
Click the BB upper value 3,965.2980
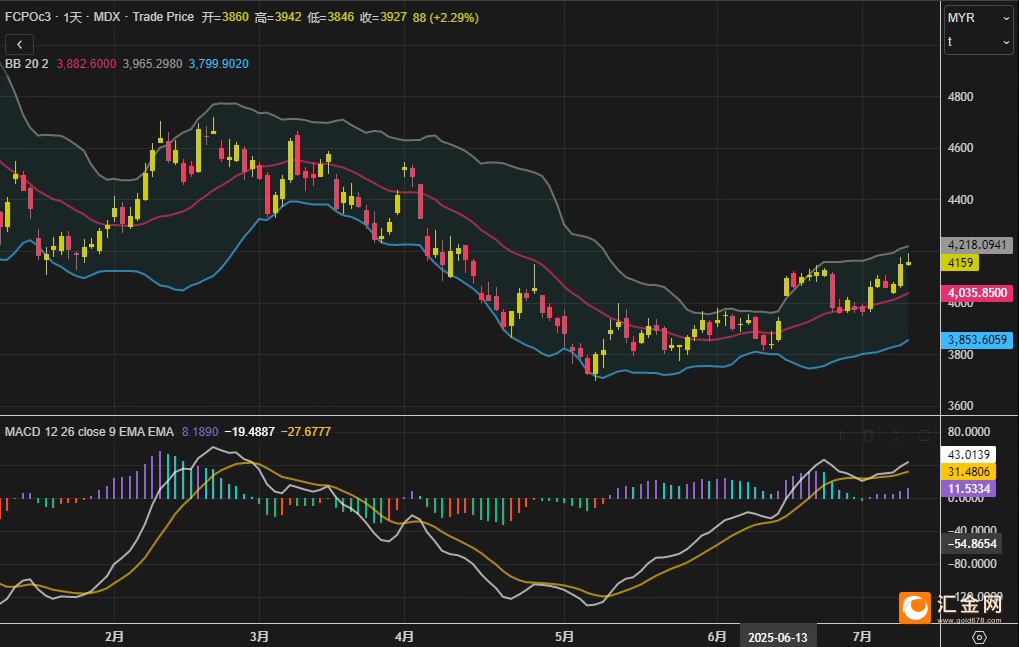[152, 64]
